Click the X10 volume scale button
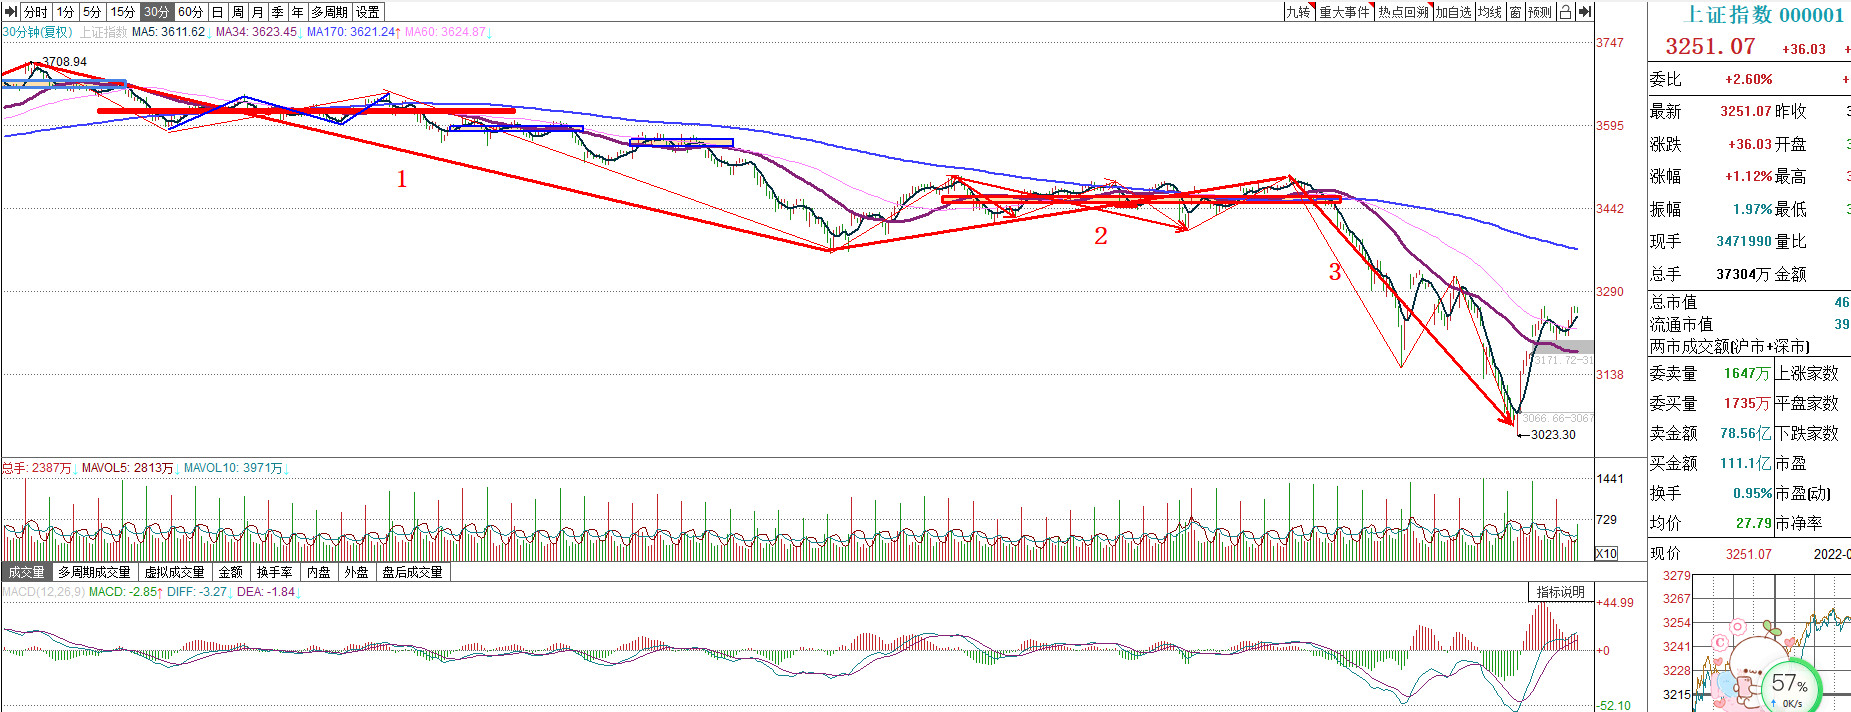Image resolution: width=1851 pixels, height=712 pixels. click(1606, 553)
